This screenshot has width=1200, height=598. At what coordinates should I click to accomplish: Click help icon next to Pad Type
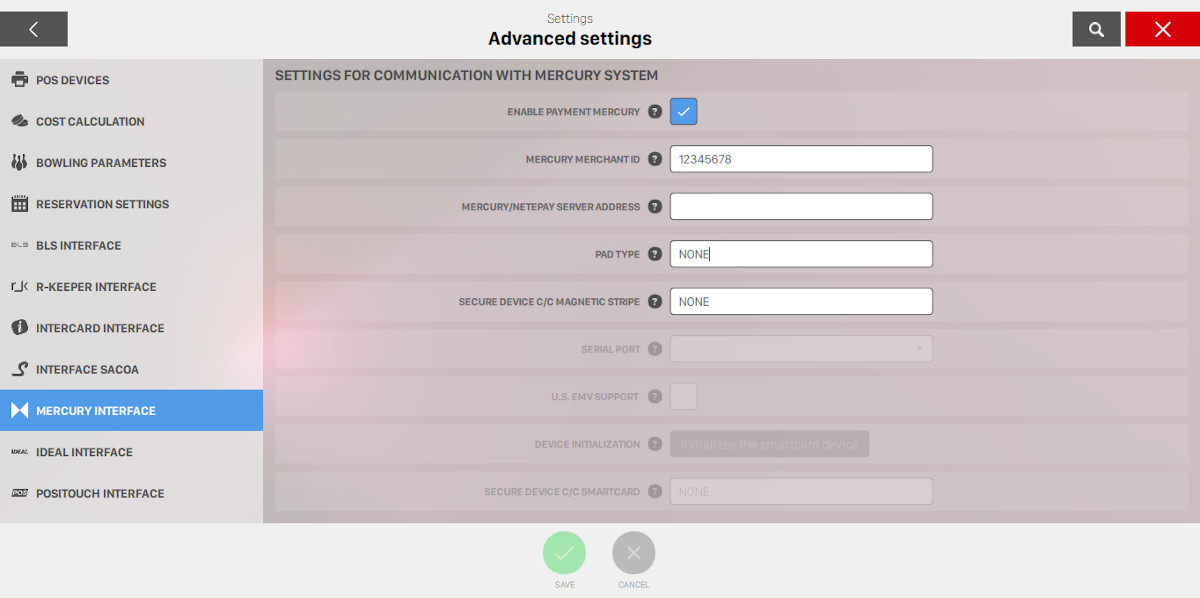[655, 254]
